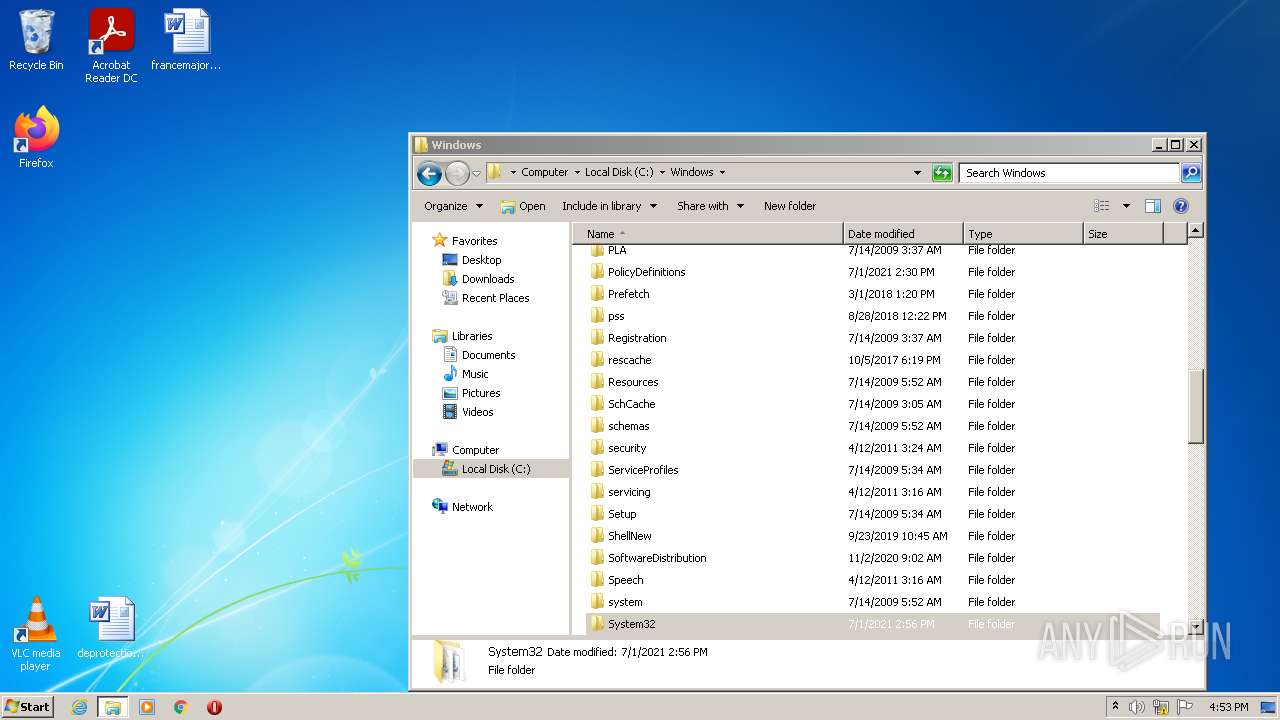Open the recent pages dropdown arrow

coord(476,173)
